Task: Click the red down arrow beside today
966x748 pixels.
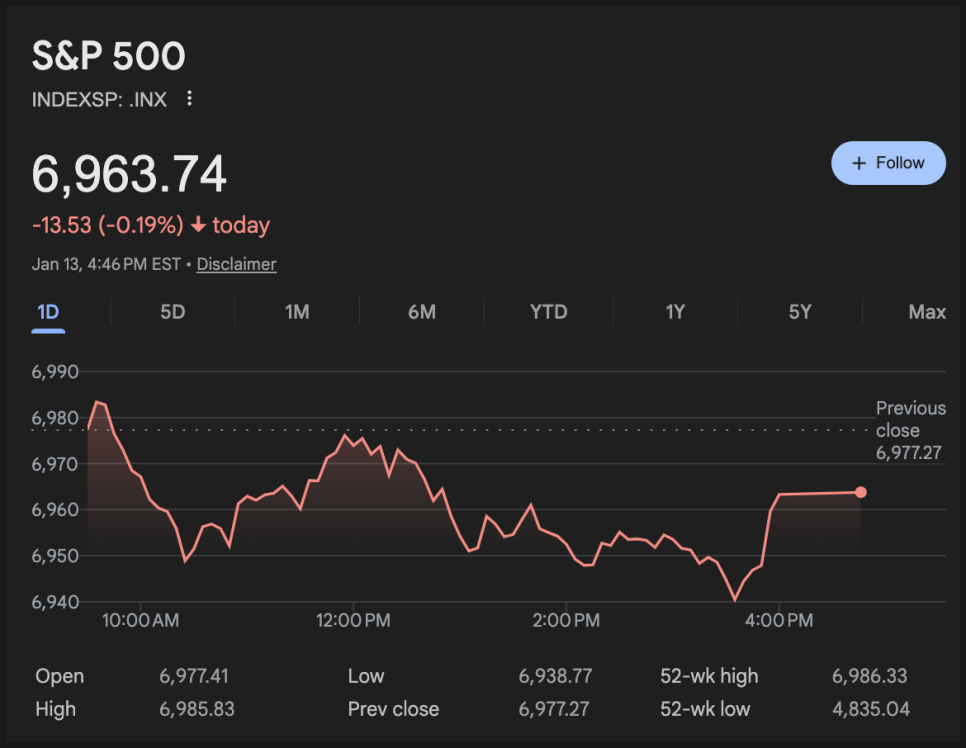Action: coord(198,226)
